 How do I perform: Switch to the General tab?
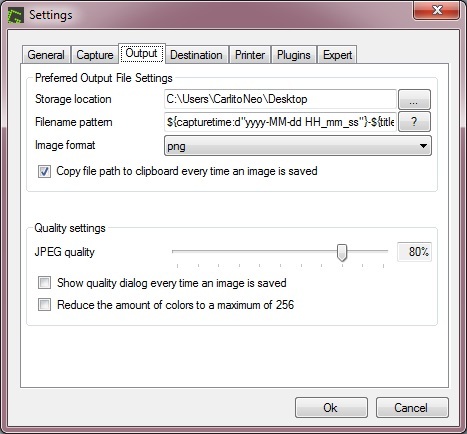click(x=46, y=55)
